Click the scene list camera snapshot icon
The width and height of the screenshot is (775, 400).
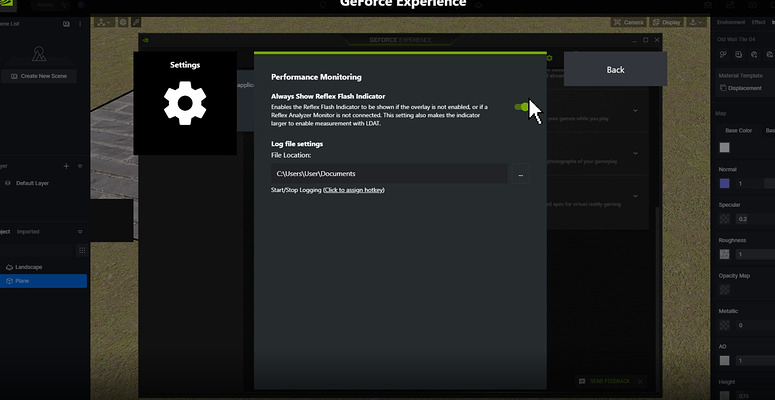click(66, 24)
